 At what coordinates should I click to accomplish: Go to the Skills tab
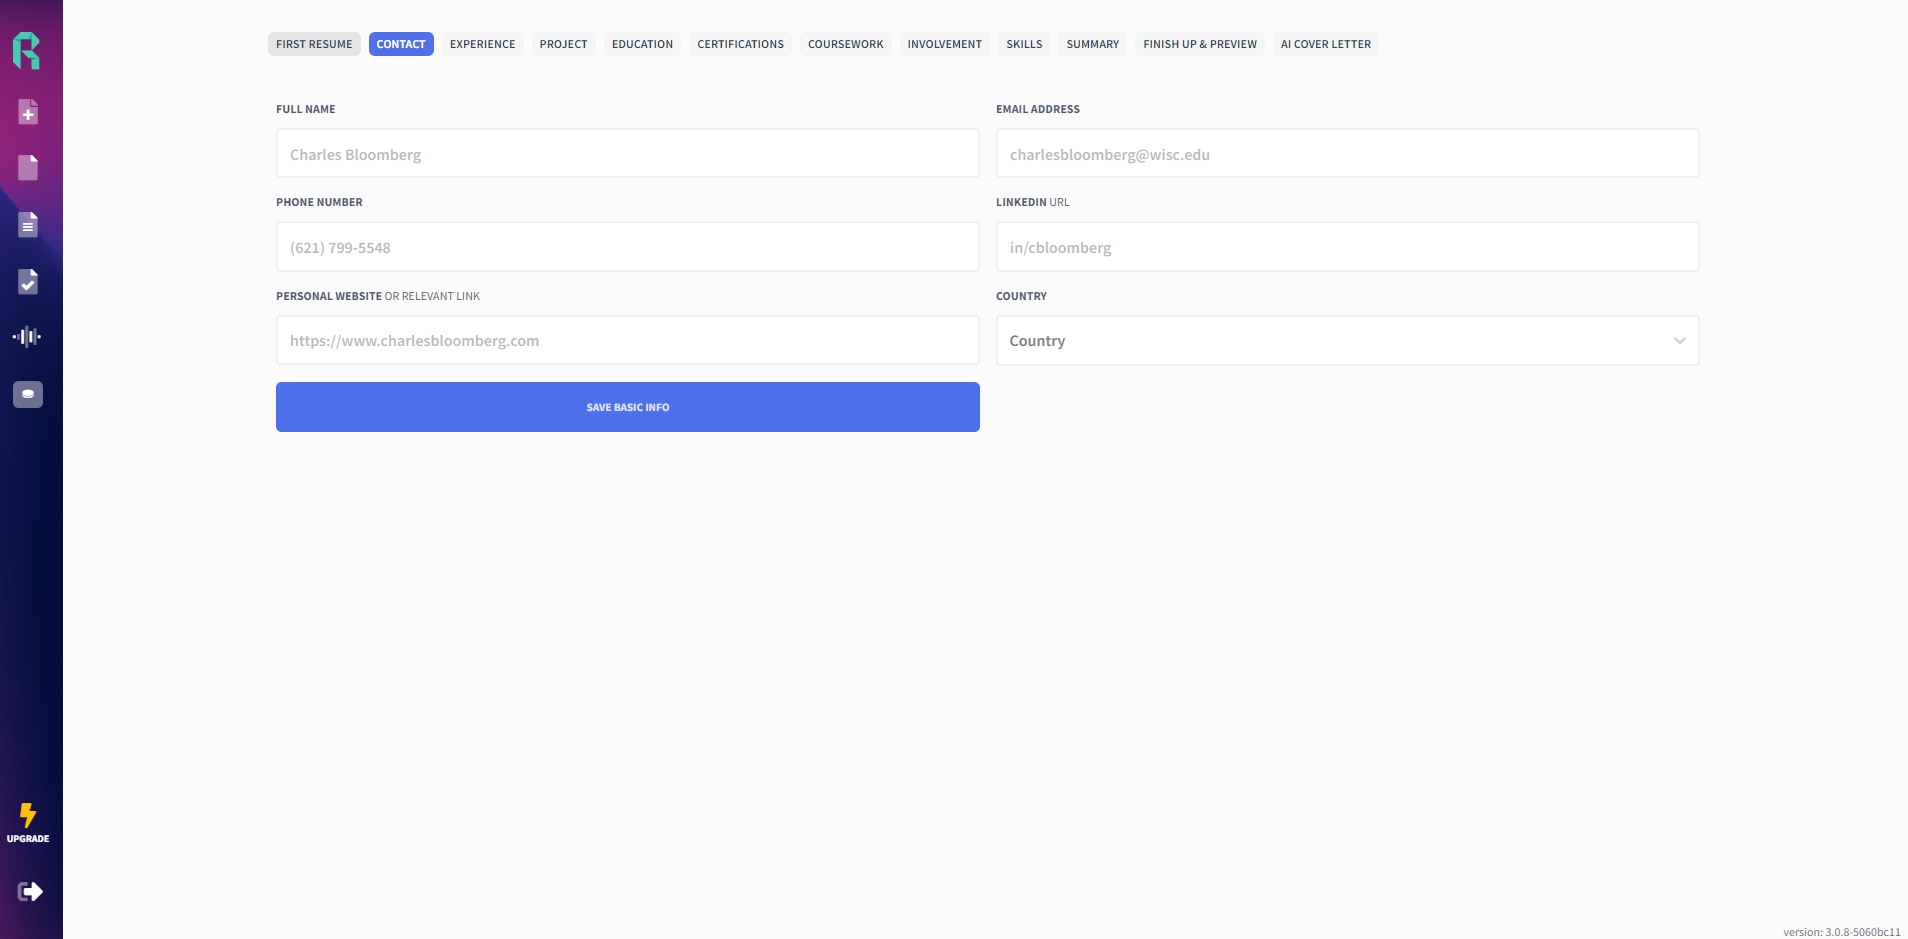(1024, 44)
